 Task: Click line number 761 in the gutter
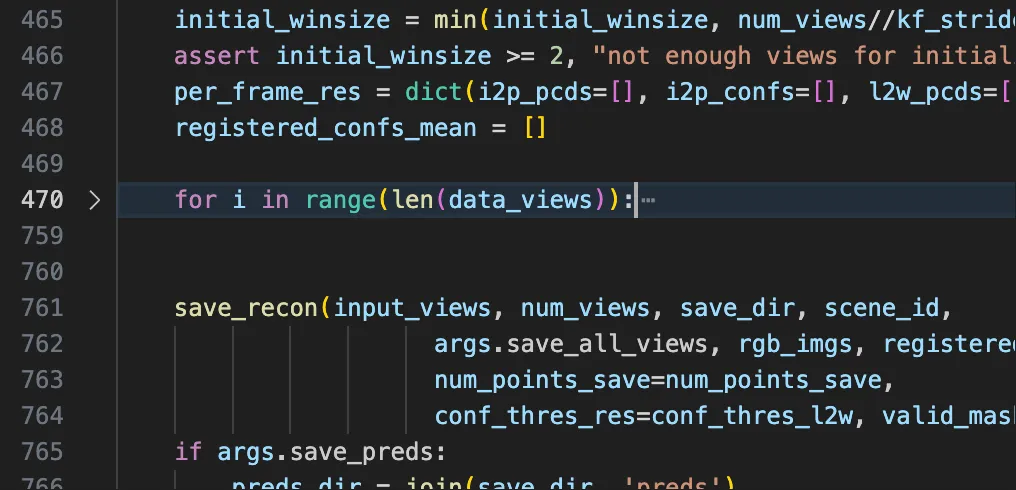[x=42, y=307]
